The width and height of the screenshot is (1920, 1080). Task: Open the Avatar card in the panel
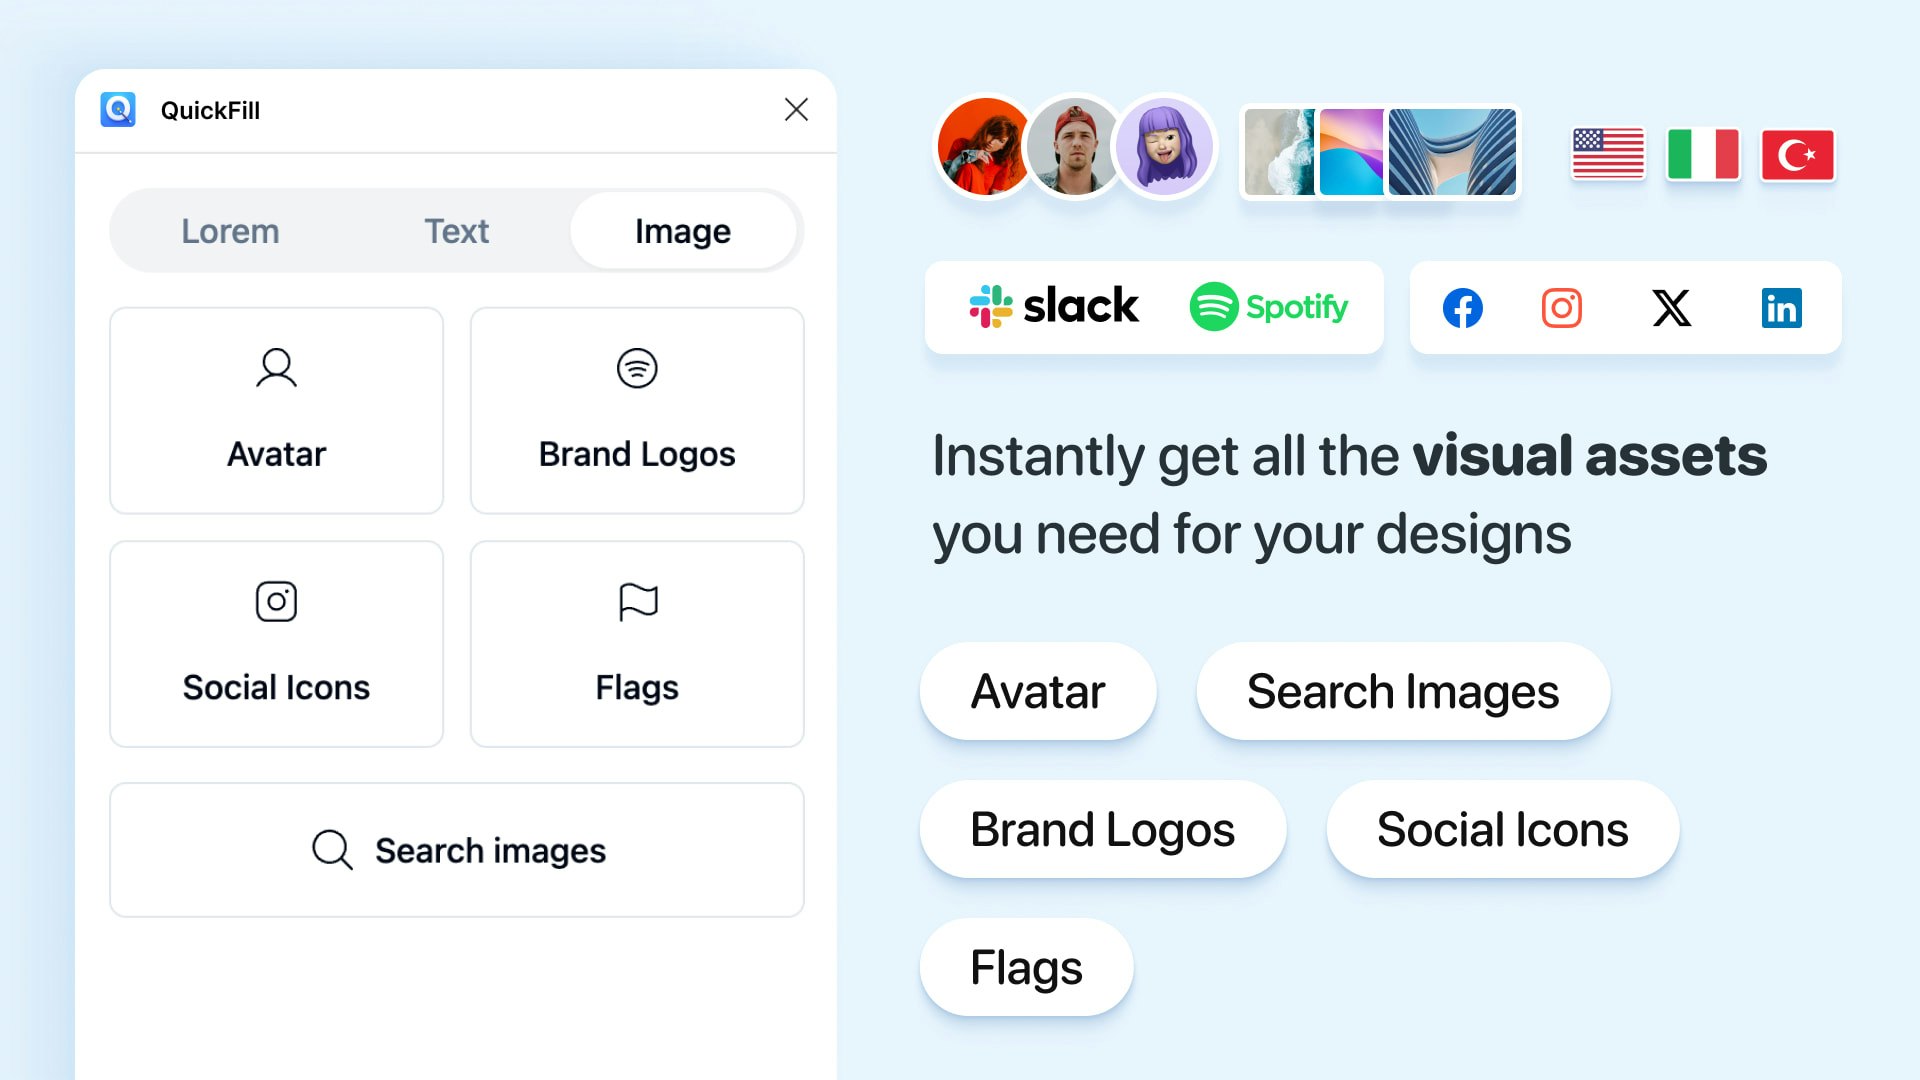(276, 410)
